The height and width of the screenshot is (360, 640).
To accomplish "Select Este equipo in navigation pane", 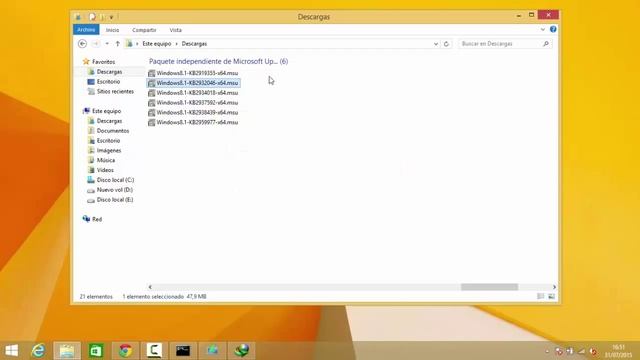I will [106, 111].
